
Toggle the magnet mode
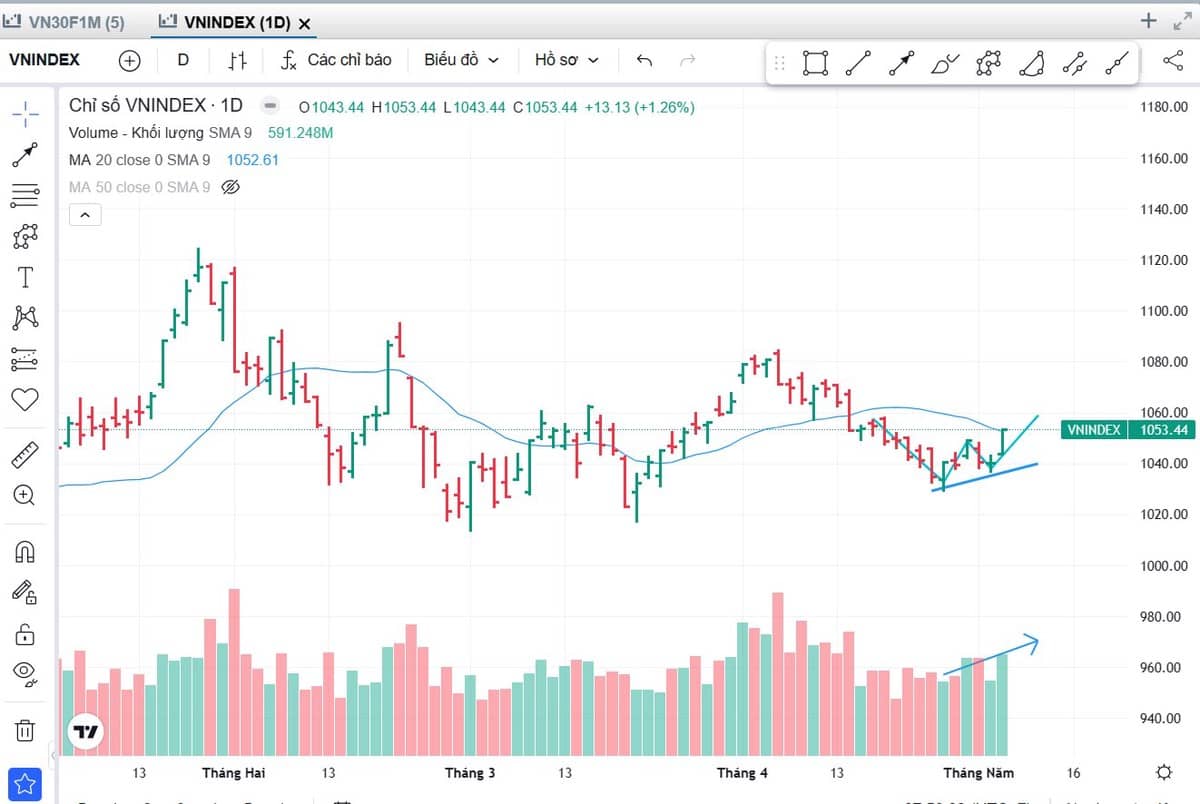[25, 551]
